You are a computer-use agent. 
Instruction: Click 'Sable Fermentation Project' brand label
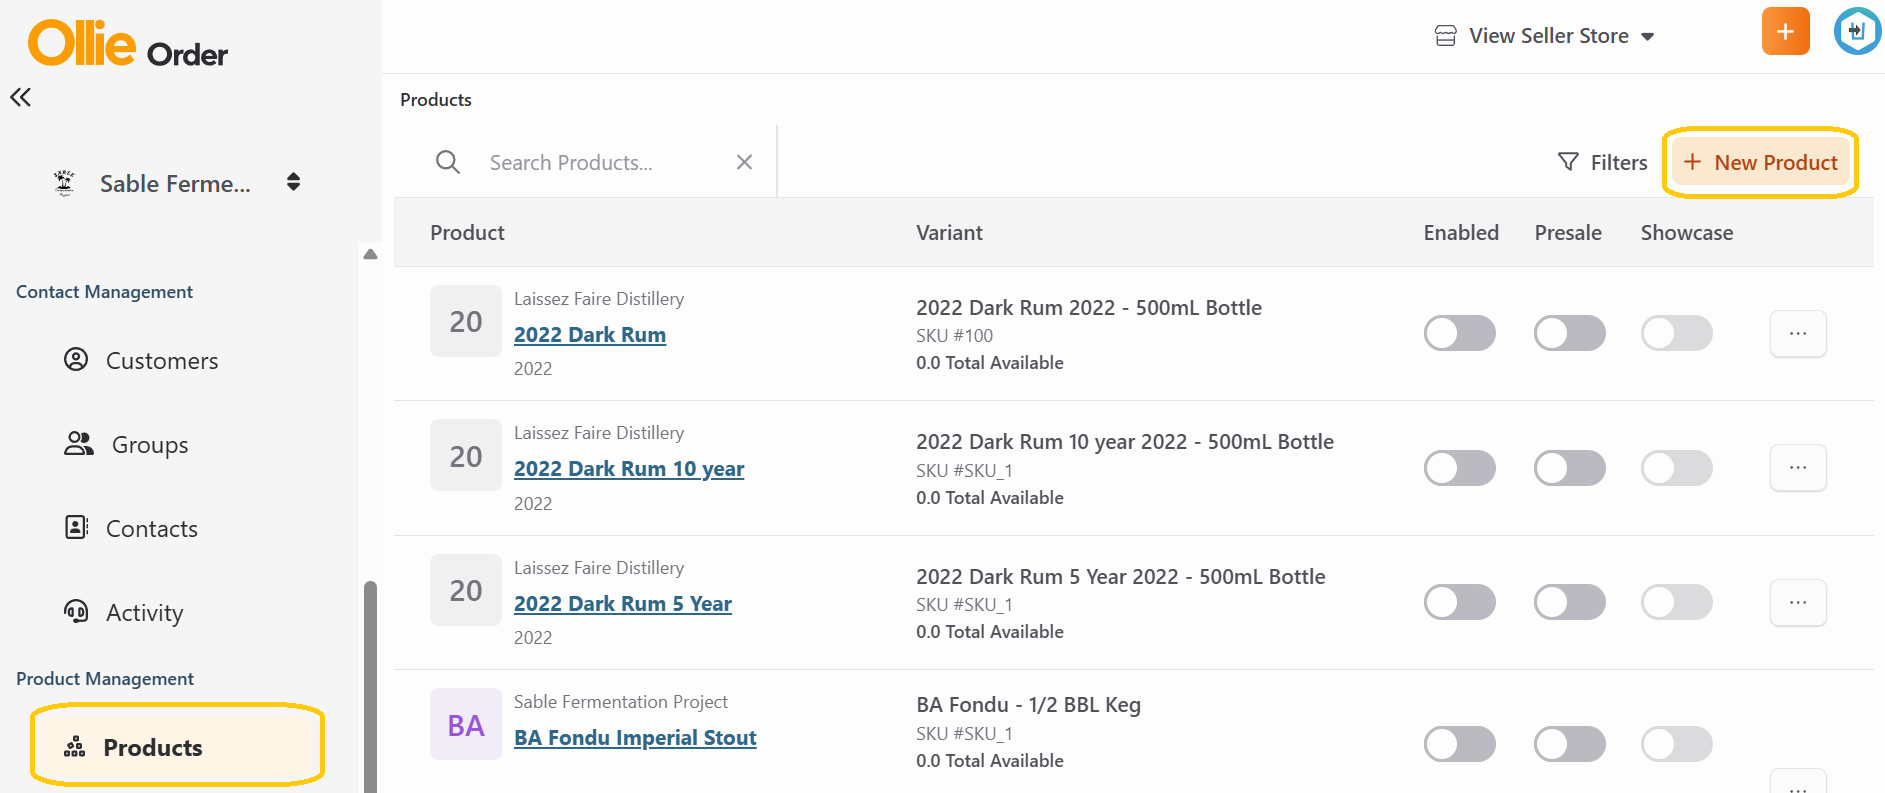click(x=621, y=702)
